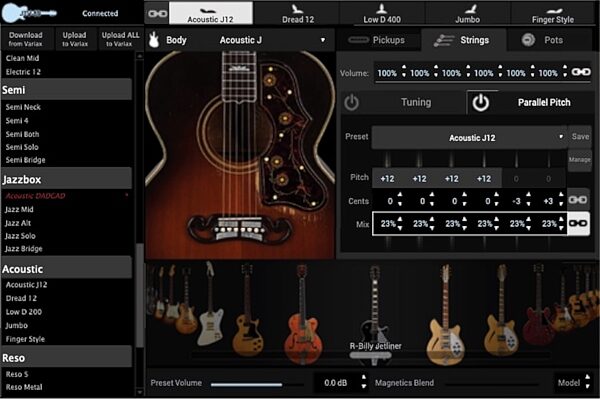Click the Semi bank header

(67, 90)
